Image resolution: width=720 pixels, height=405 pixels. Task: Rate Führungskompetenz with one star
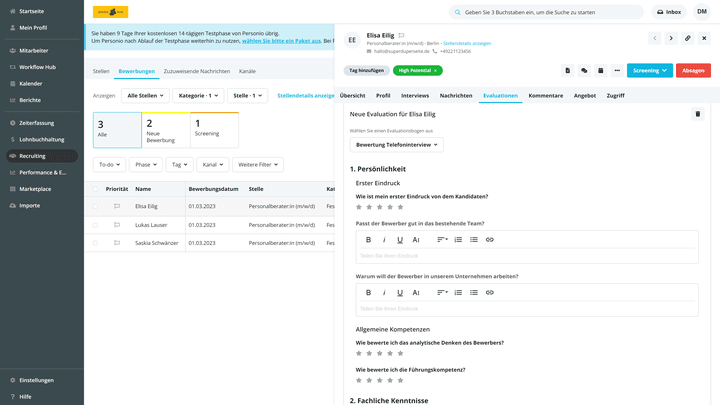click(359, 380)
